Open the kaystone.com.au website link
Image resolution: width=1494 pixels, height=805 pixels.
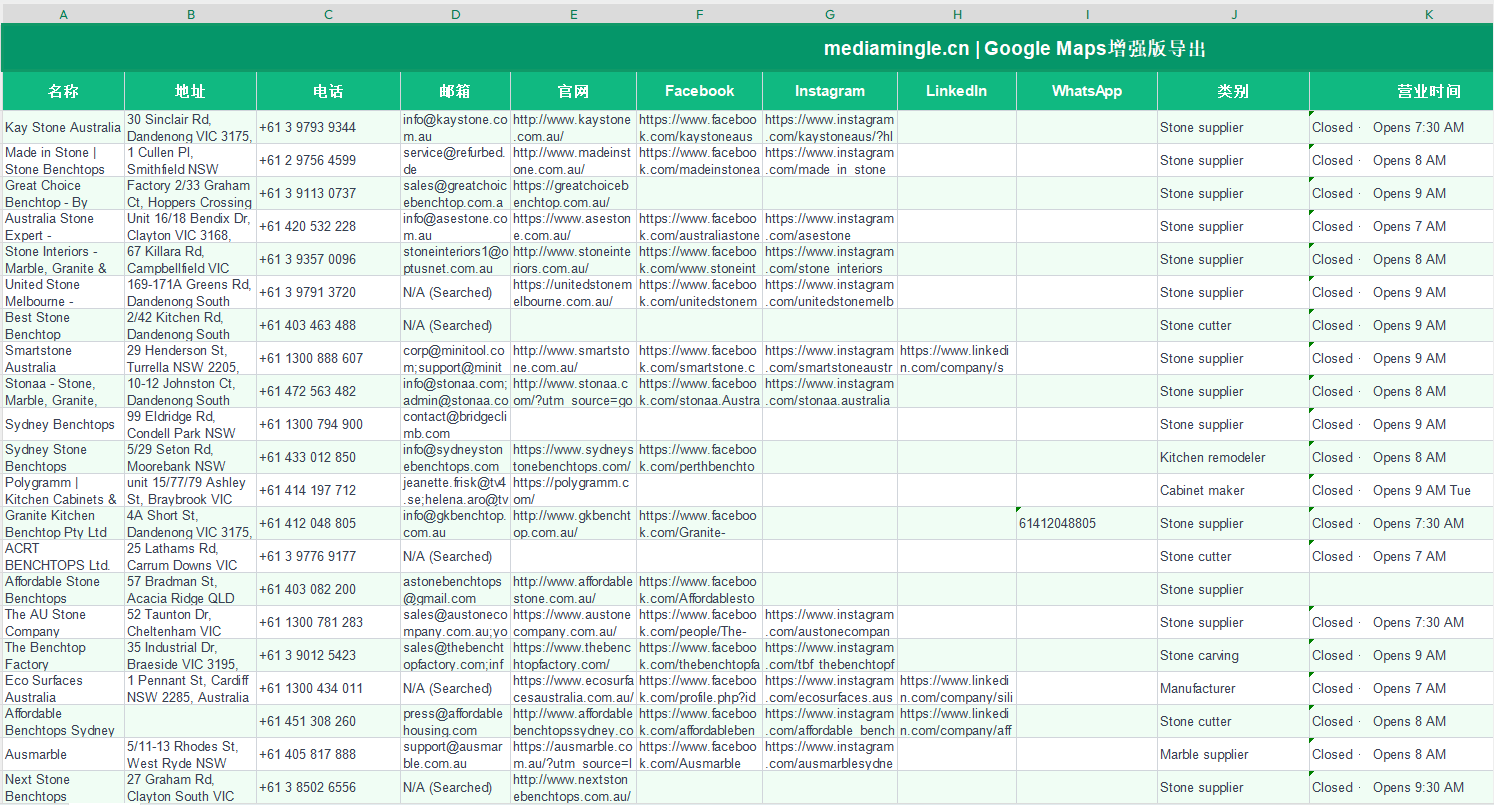click(573, 127)
